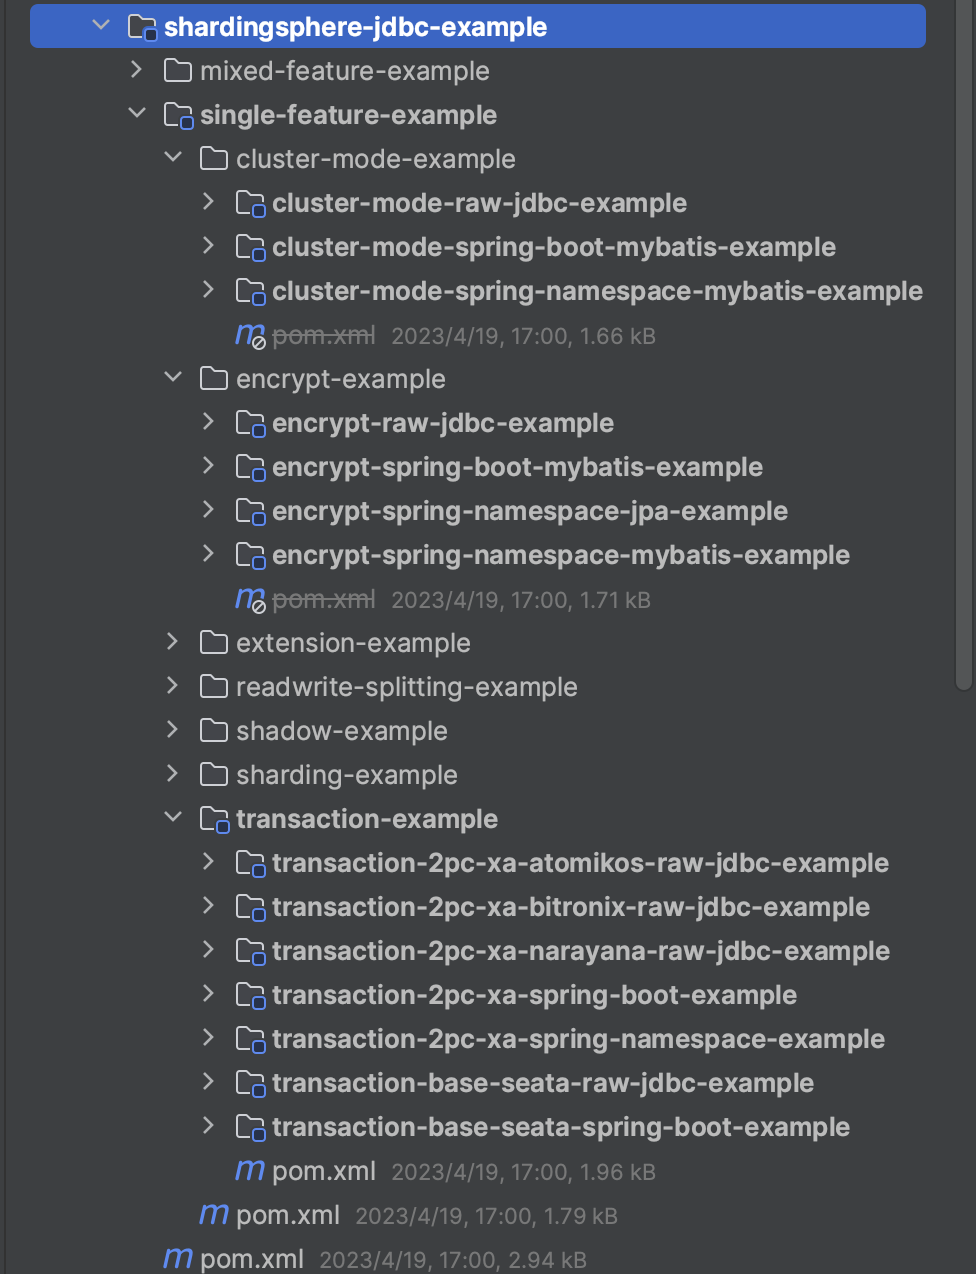Click the module icon of transaction-example

click(214, 818)
